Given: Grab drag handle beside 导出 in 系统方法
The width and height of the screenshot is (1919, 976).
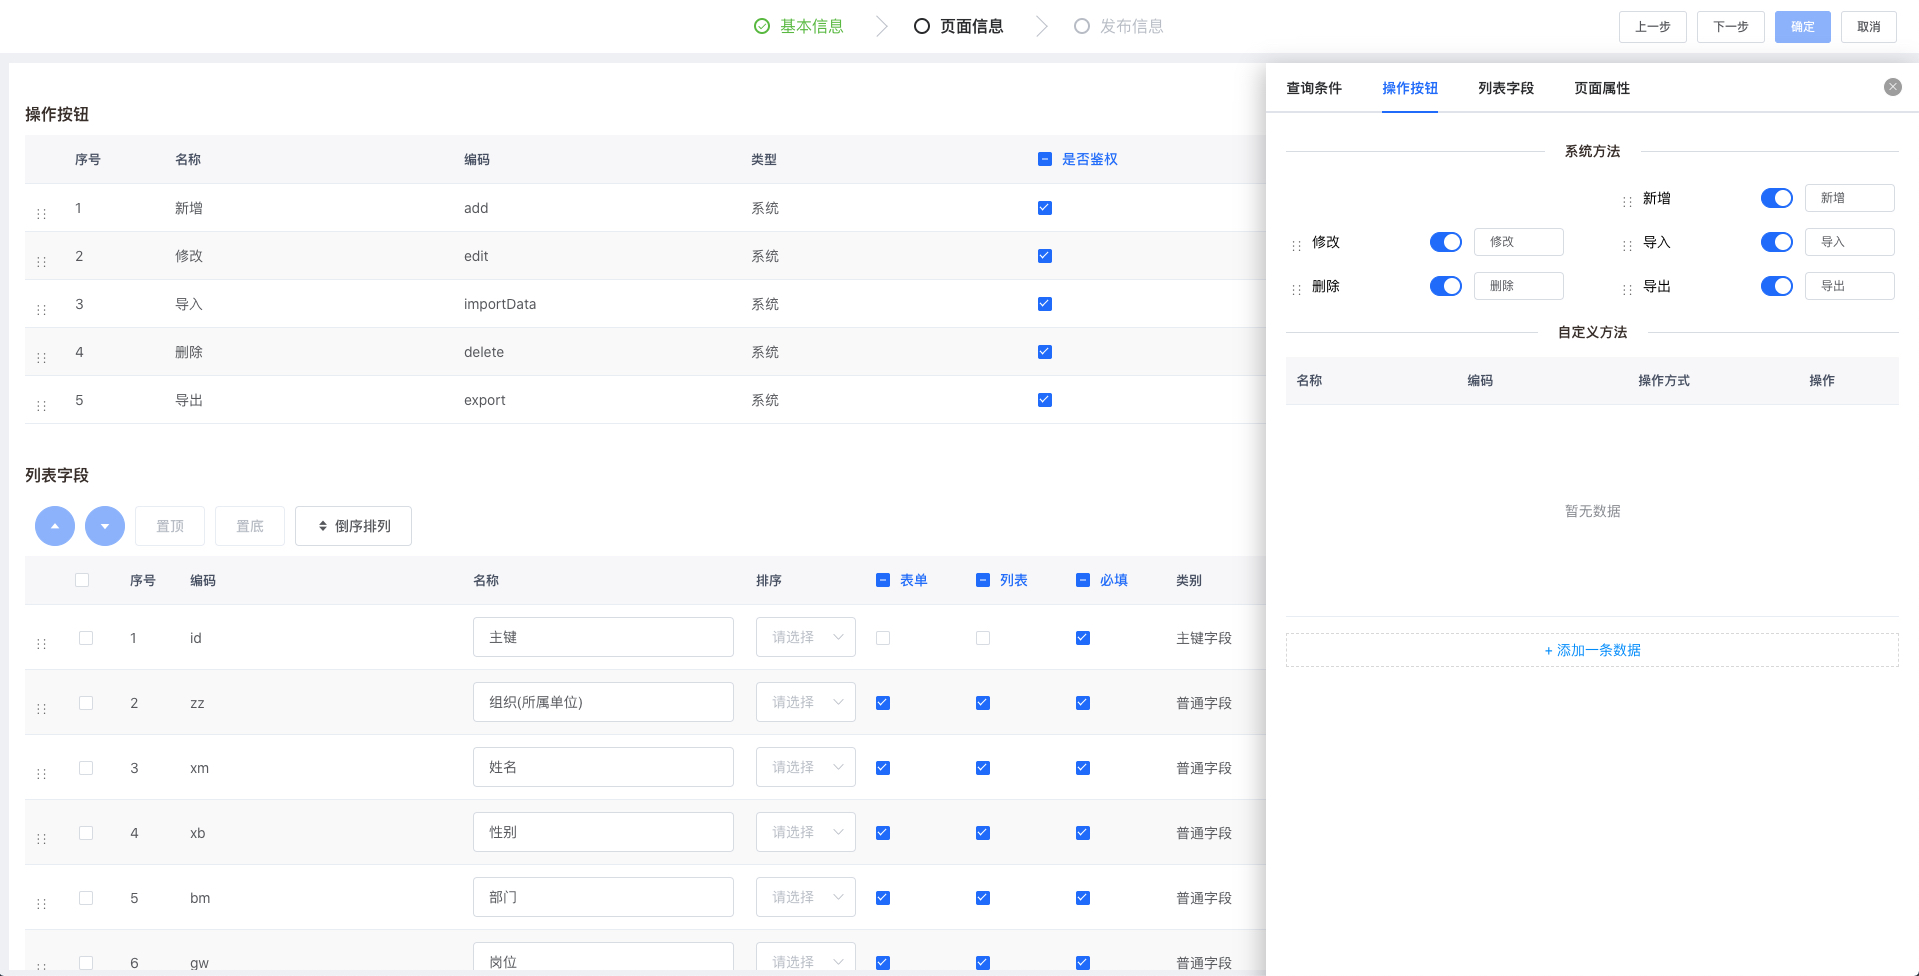Looking at the screenshot, I should coord(1627,290).
